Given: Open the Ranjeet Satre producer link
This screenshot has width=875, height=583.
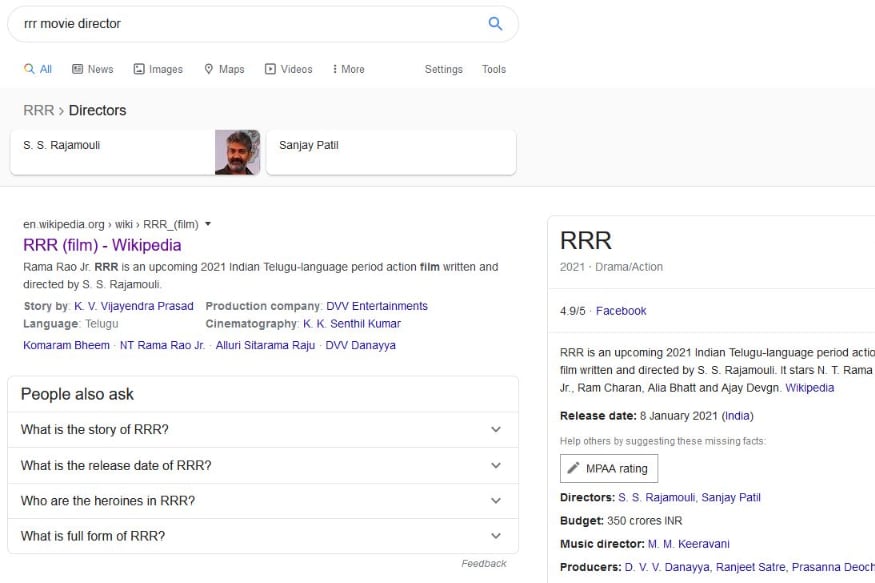Looking at the screenshot, I should click(751, 567).
